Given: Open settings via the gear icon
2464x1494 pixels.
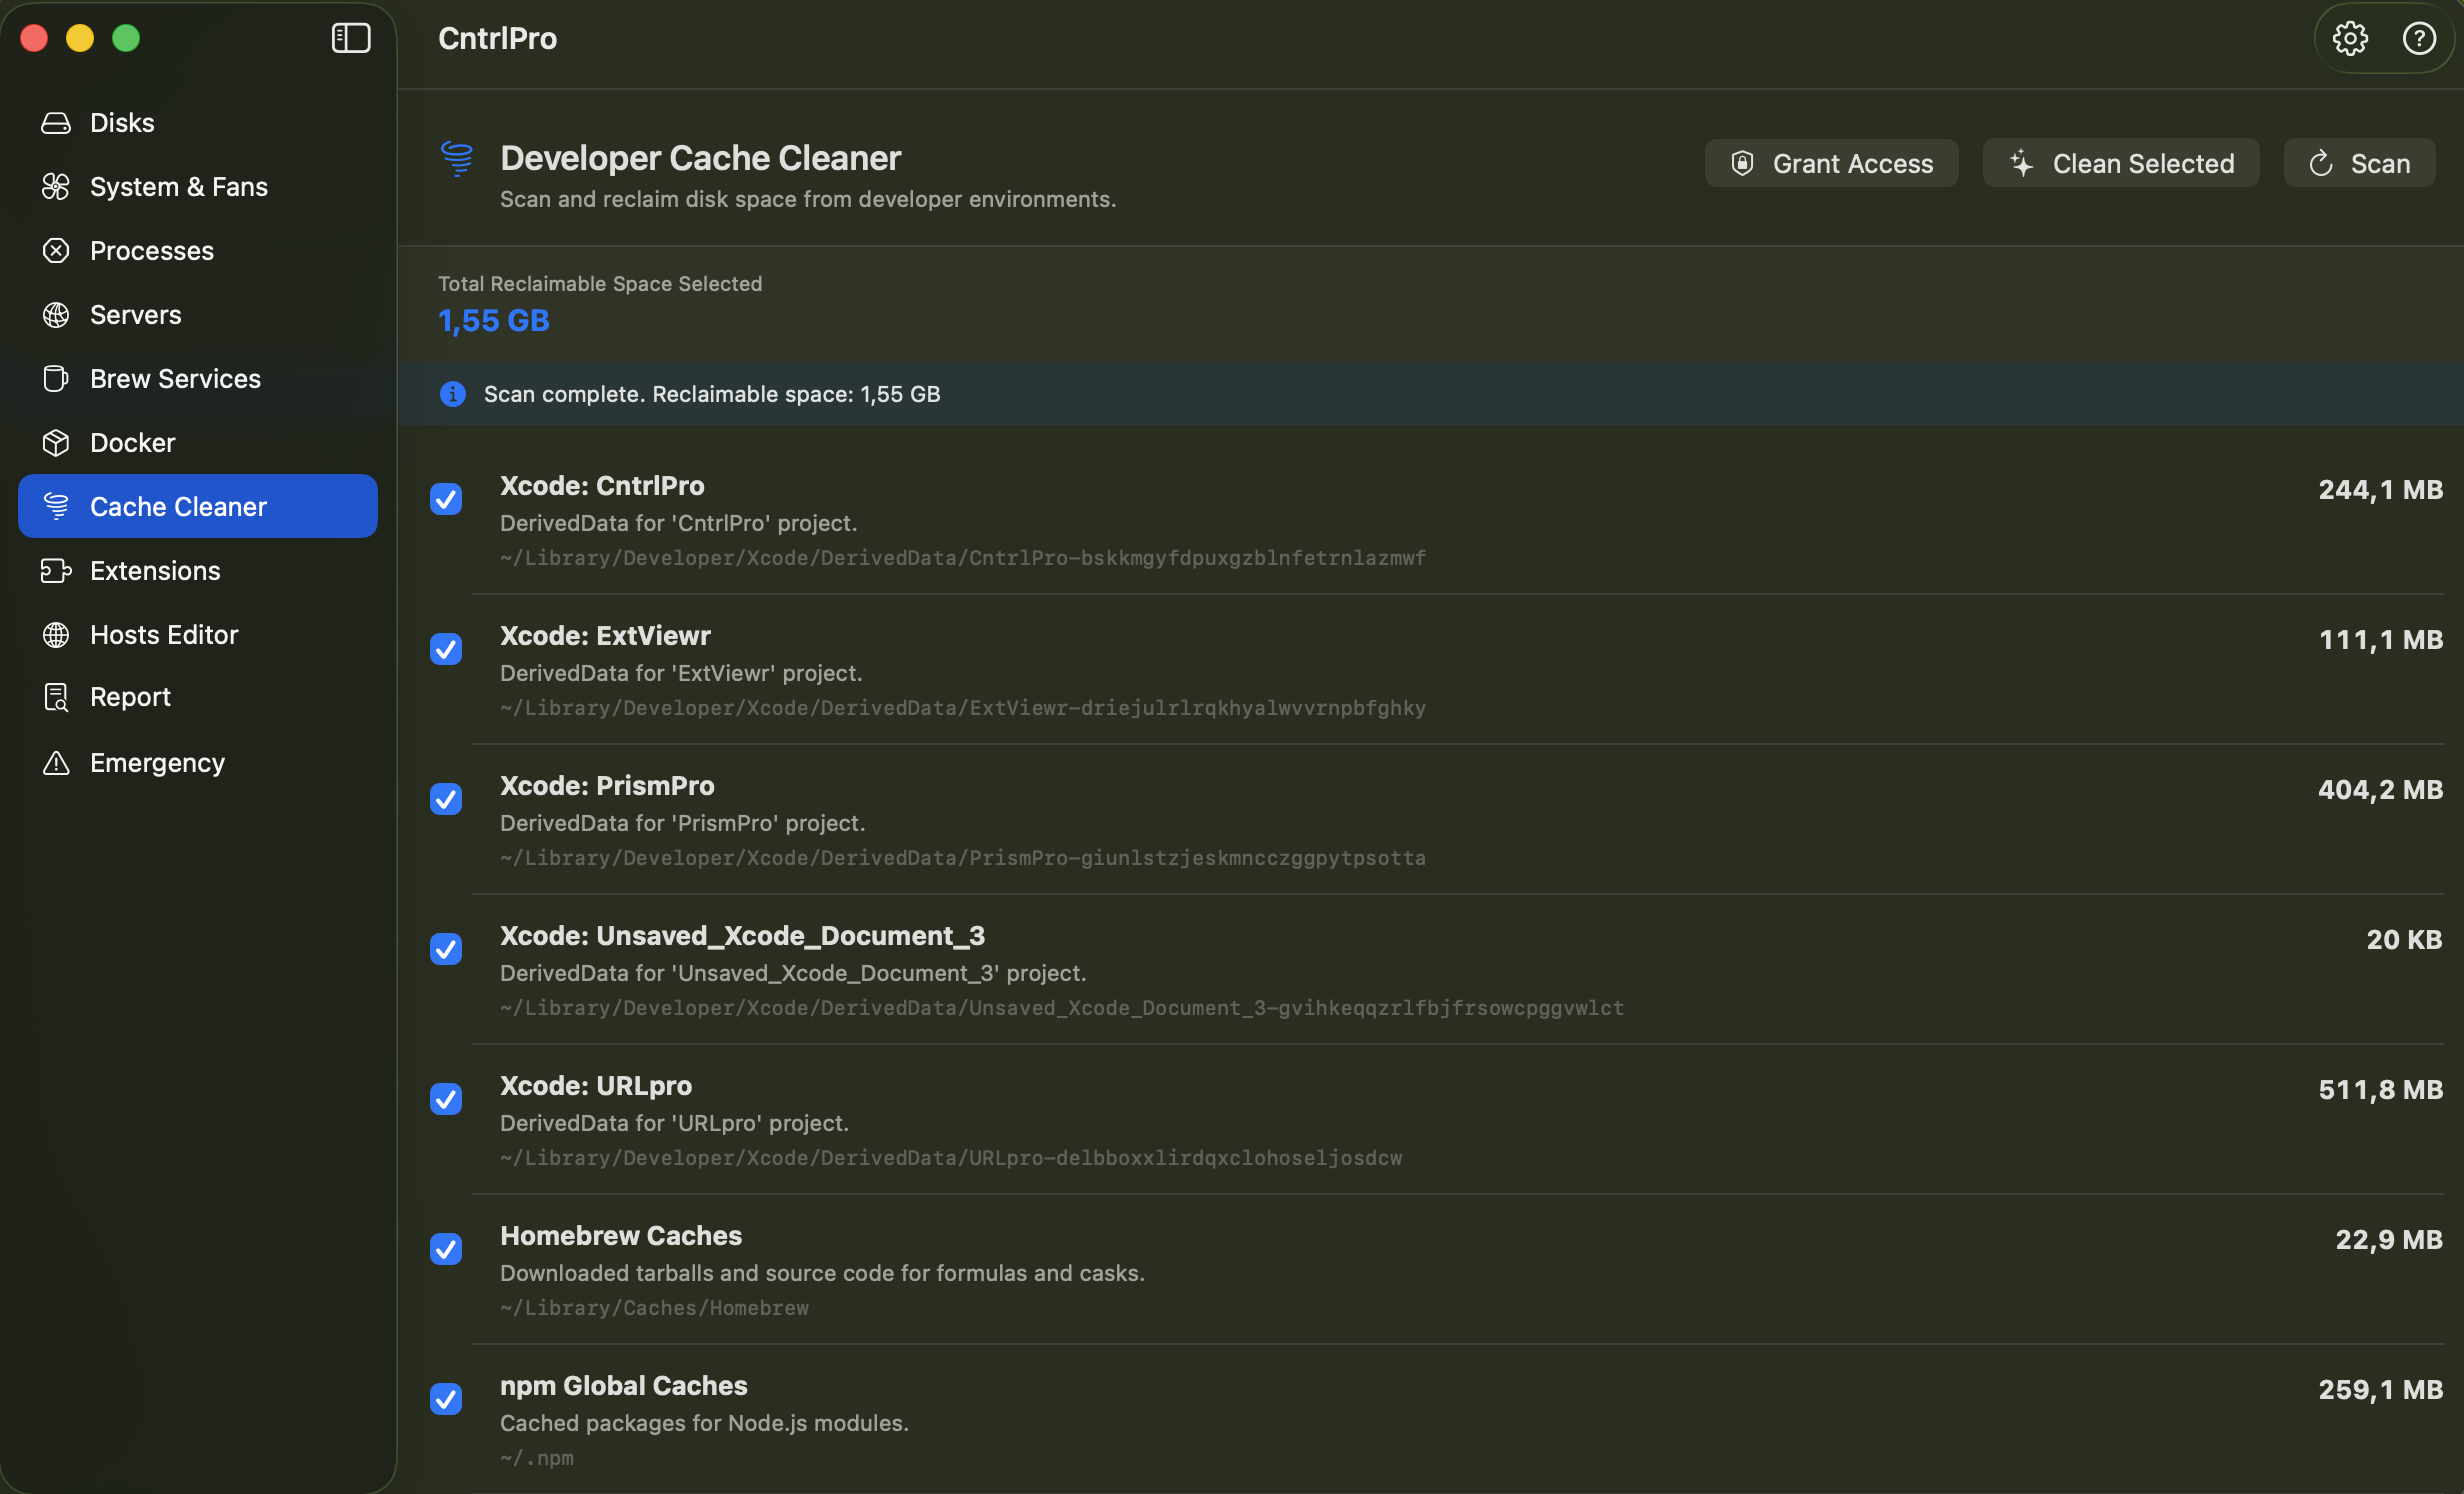Looking at the screenshot, I should tap(2350, 38).
